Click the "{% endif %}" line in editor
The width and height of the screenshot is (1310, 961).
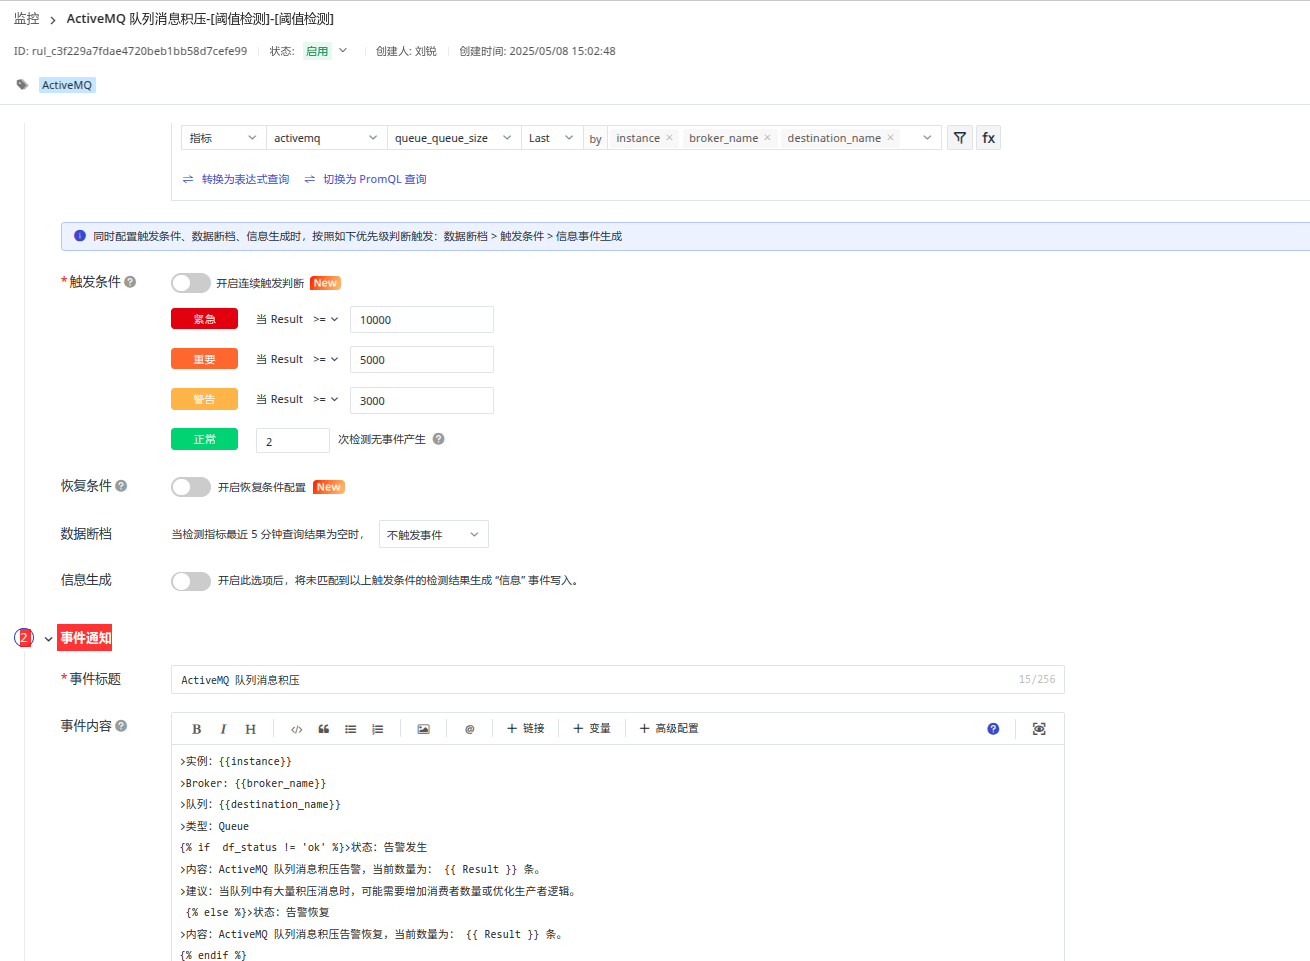213,955
